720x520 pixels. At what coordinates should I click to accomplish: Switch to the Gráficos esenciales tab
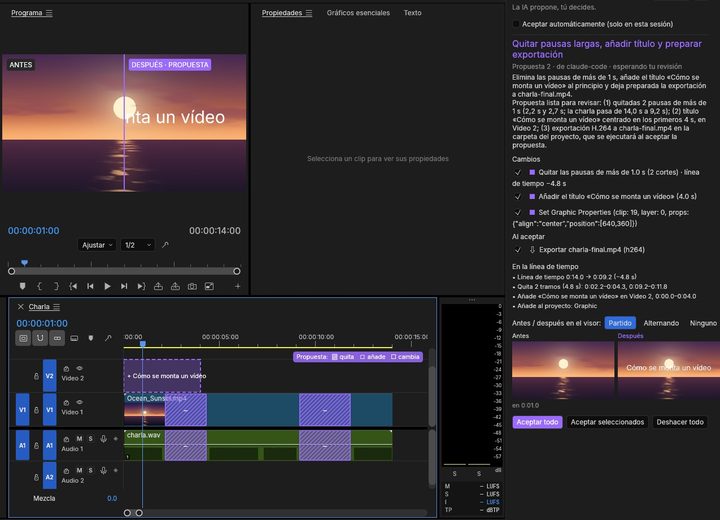[358, 13]
